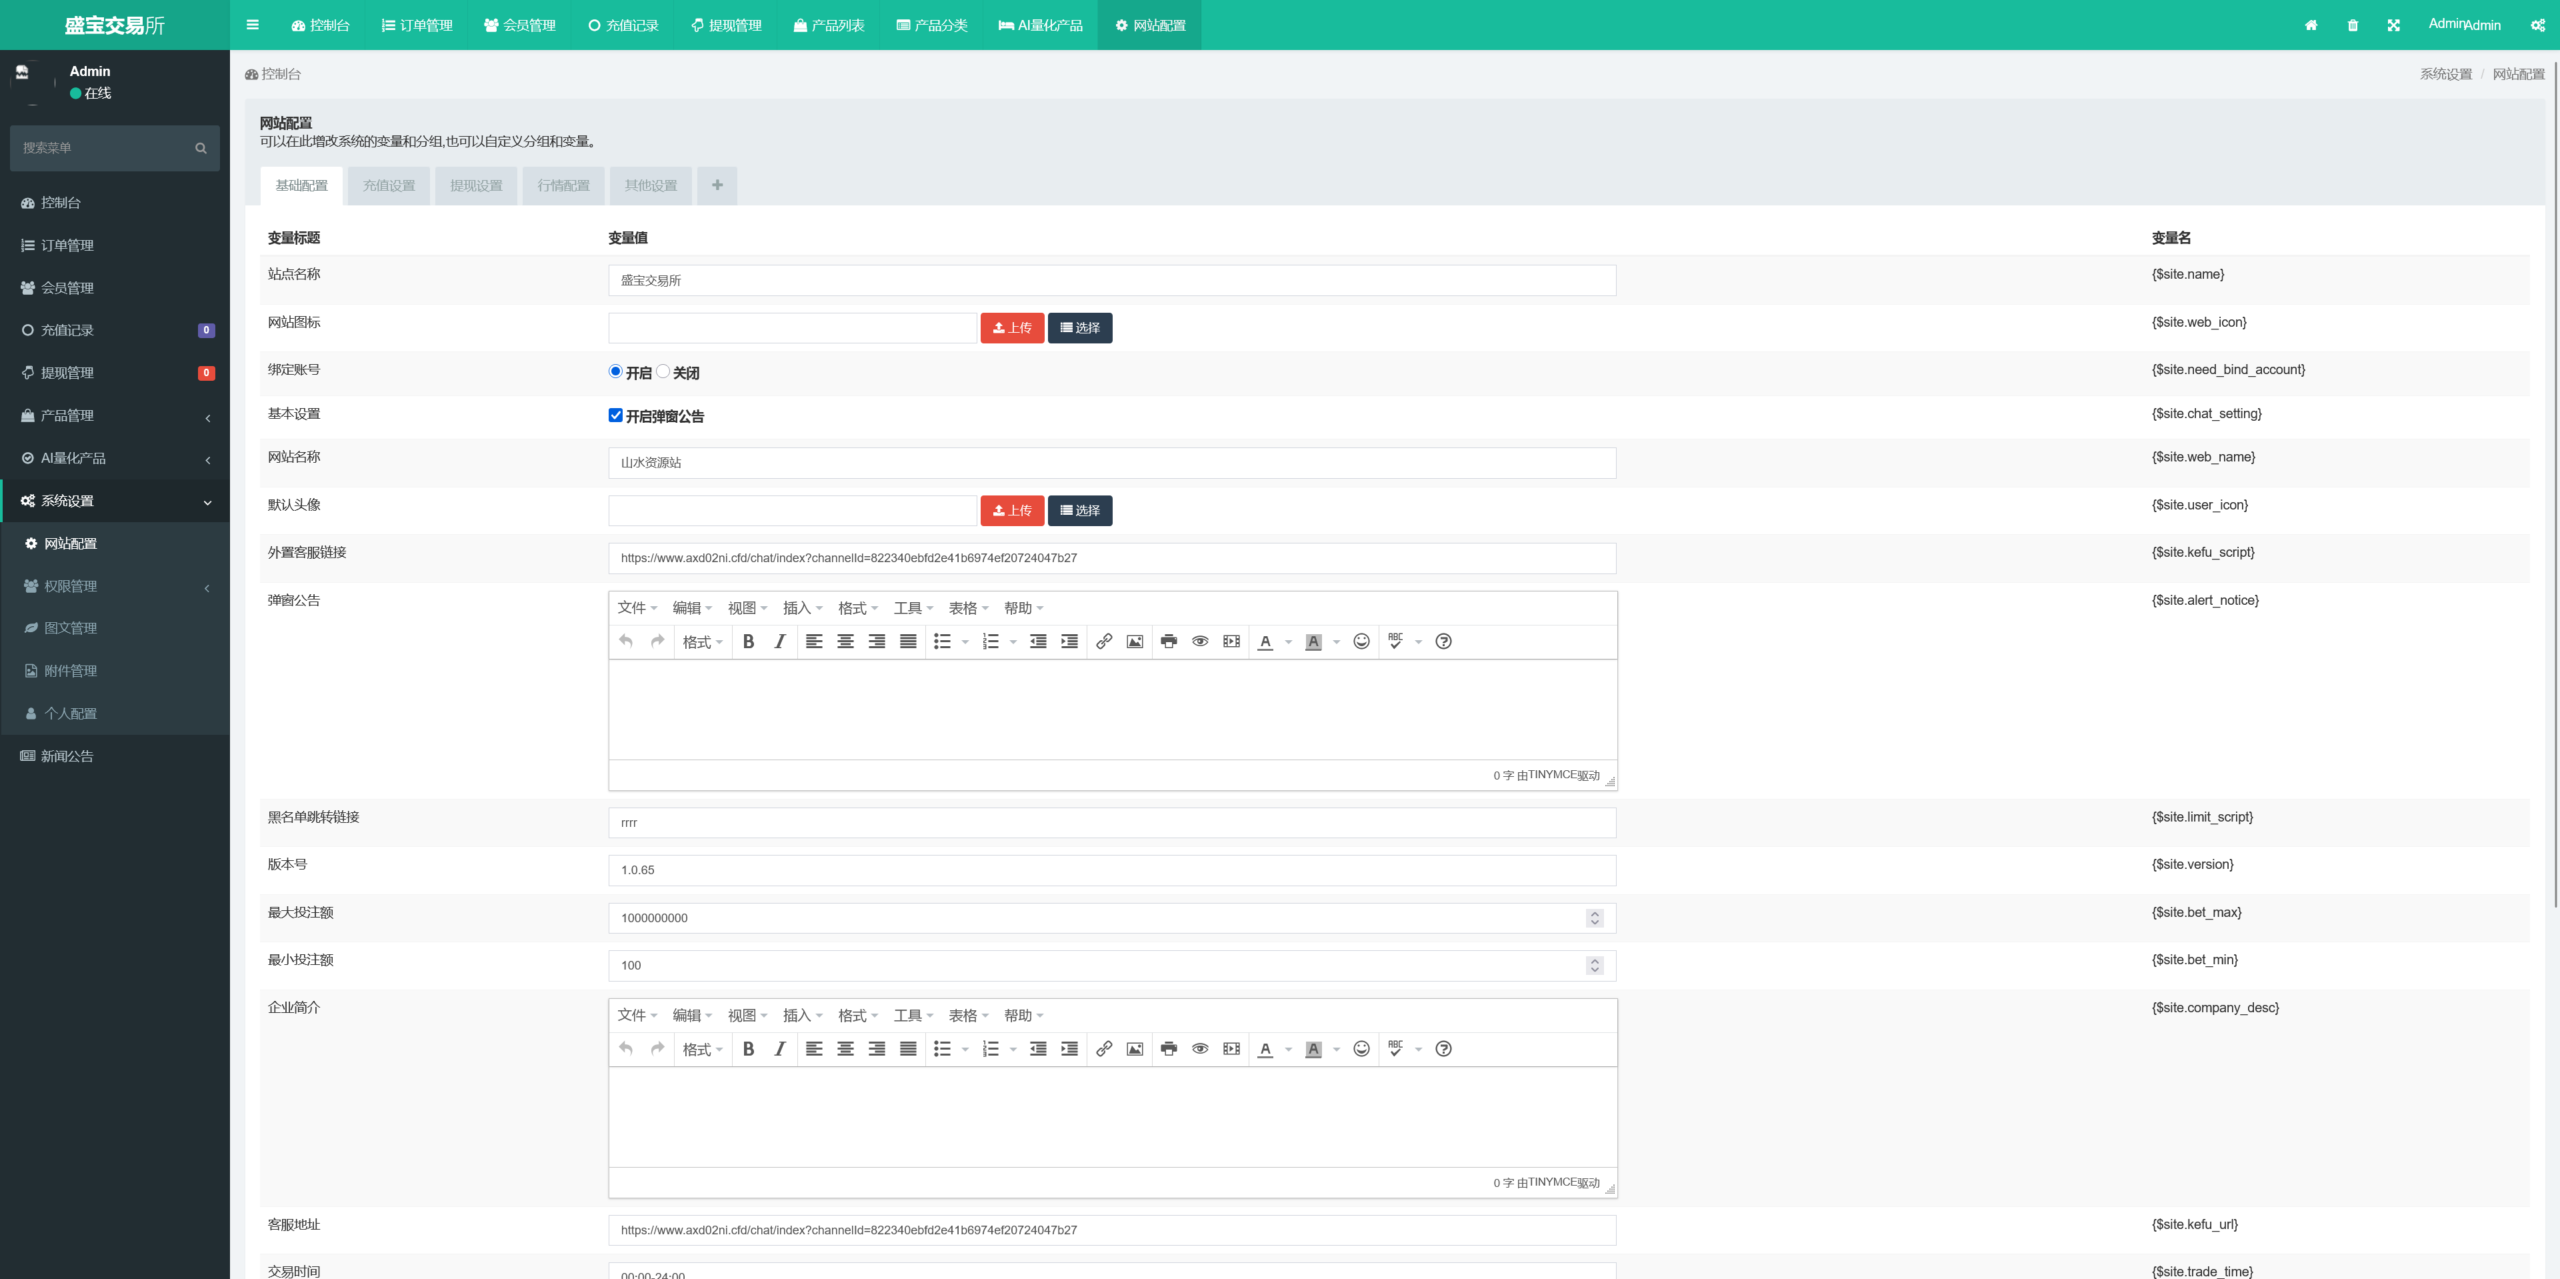This screenshot has width=2560, height=1279.
Task: Insert image in company intro editor
Action: pos(1134,1049)
